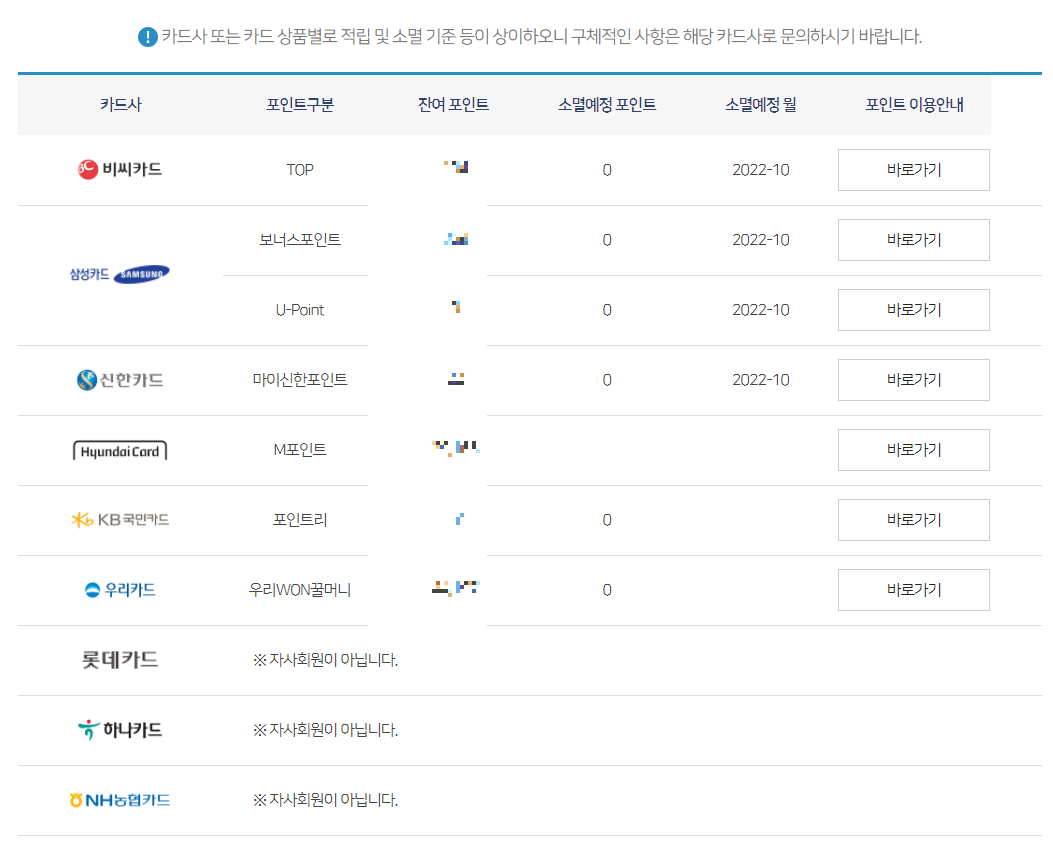Click the 포인트 이용안내 column header
Screen dimensions: 1053x845
(914, 105)
